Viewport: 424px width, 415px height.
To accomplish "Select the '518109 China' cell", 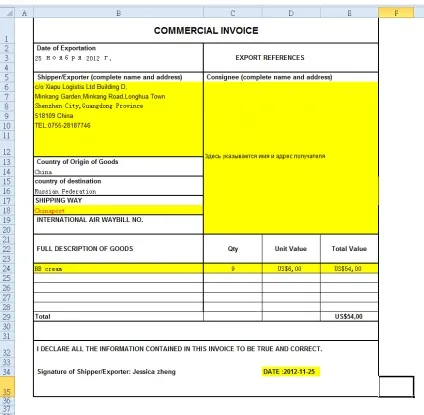I will 118,116.
